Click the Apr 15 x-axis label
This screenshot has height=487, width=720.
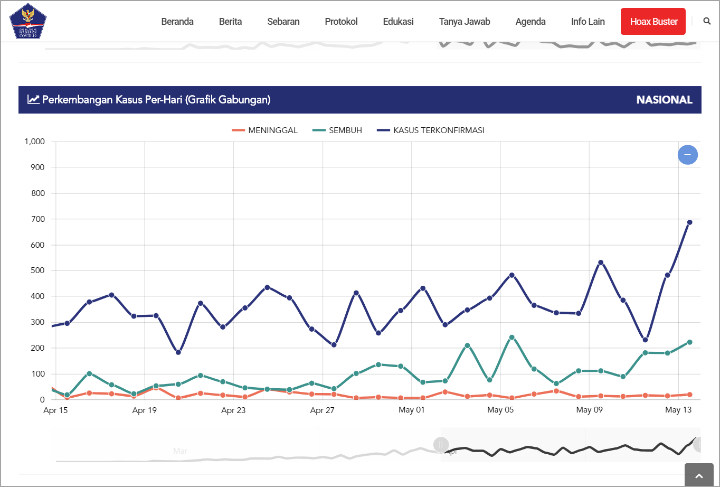click(x=55, y=410)
